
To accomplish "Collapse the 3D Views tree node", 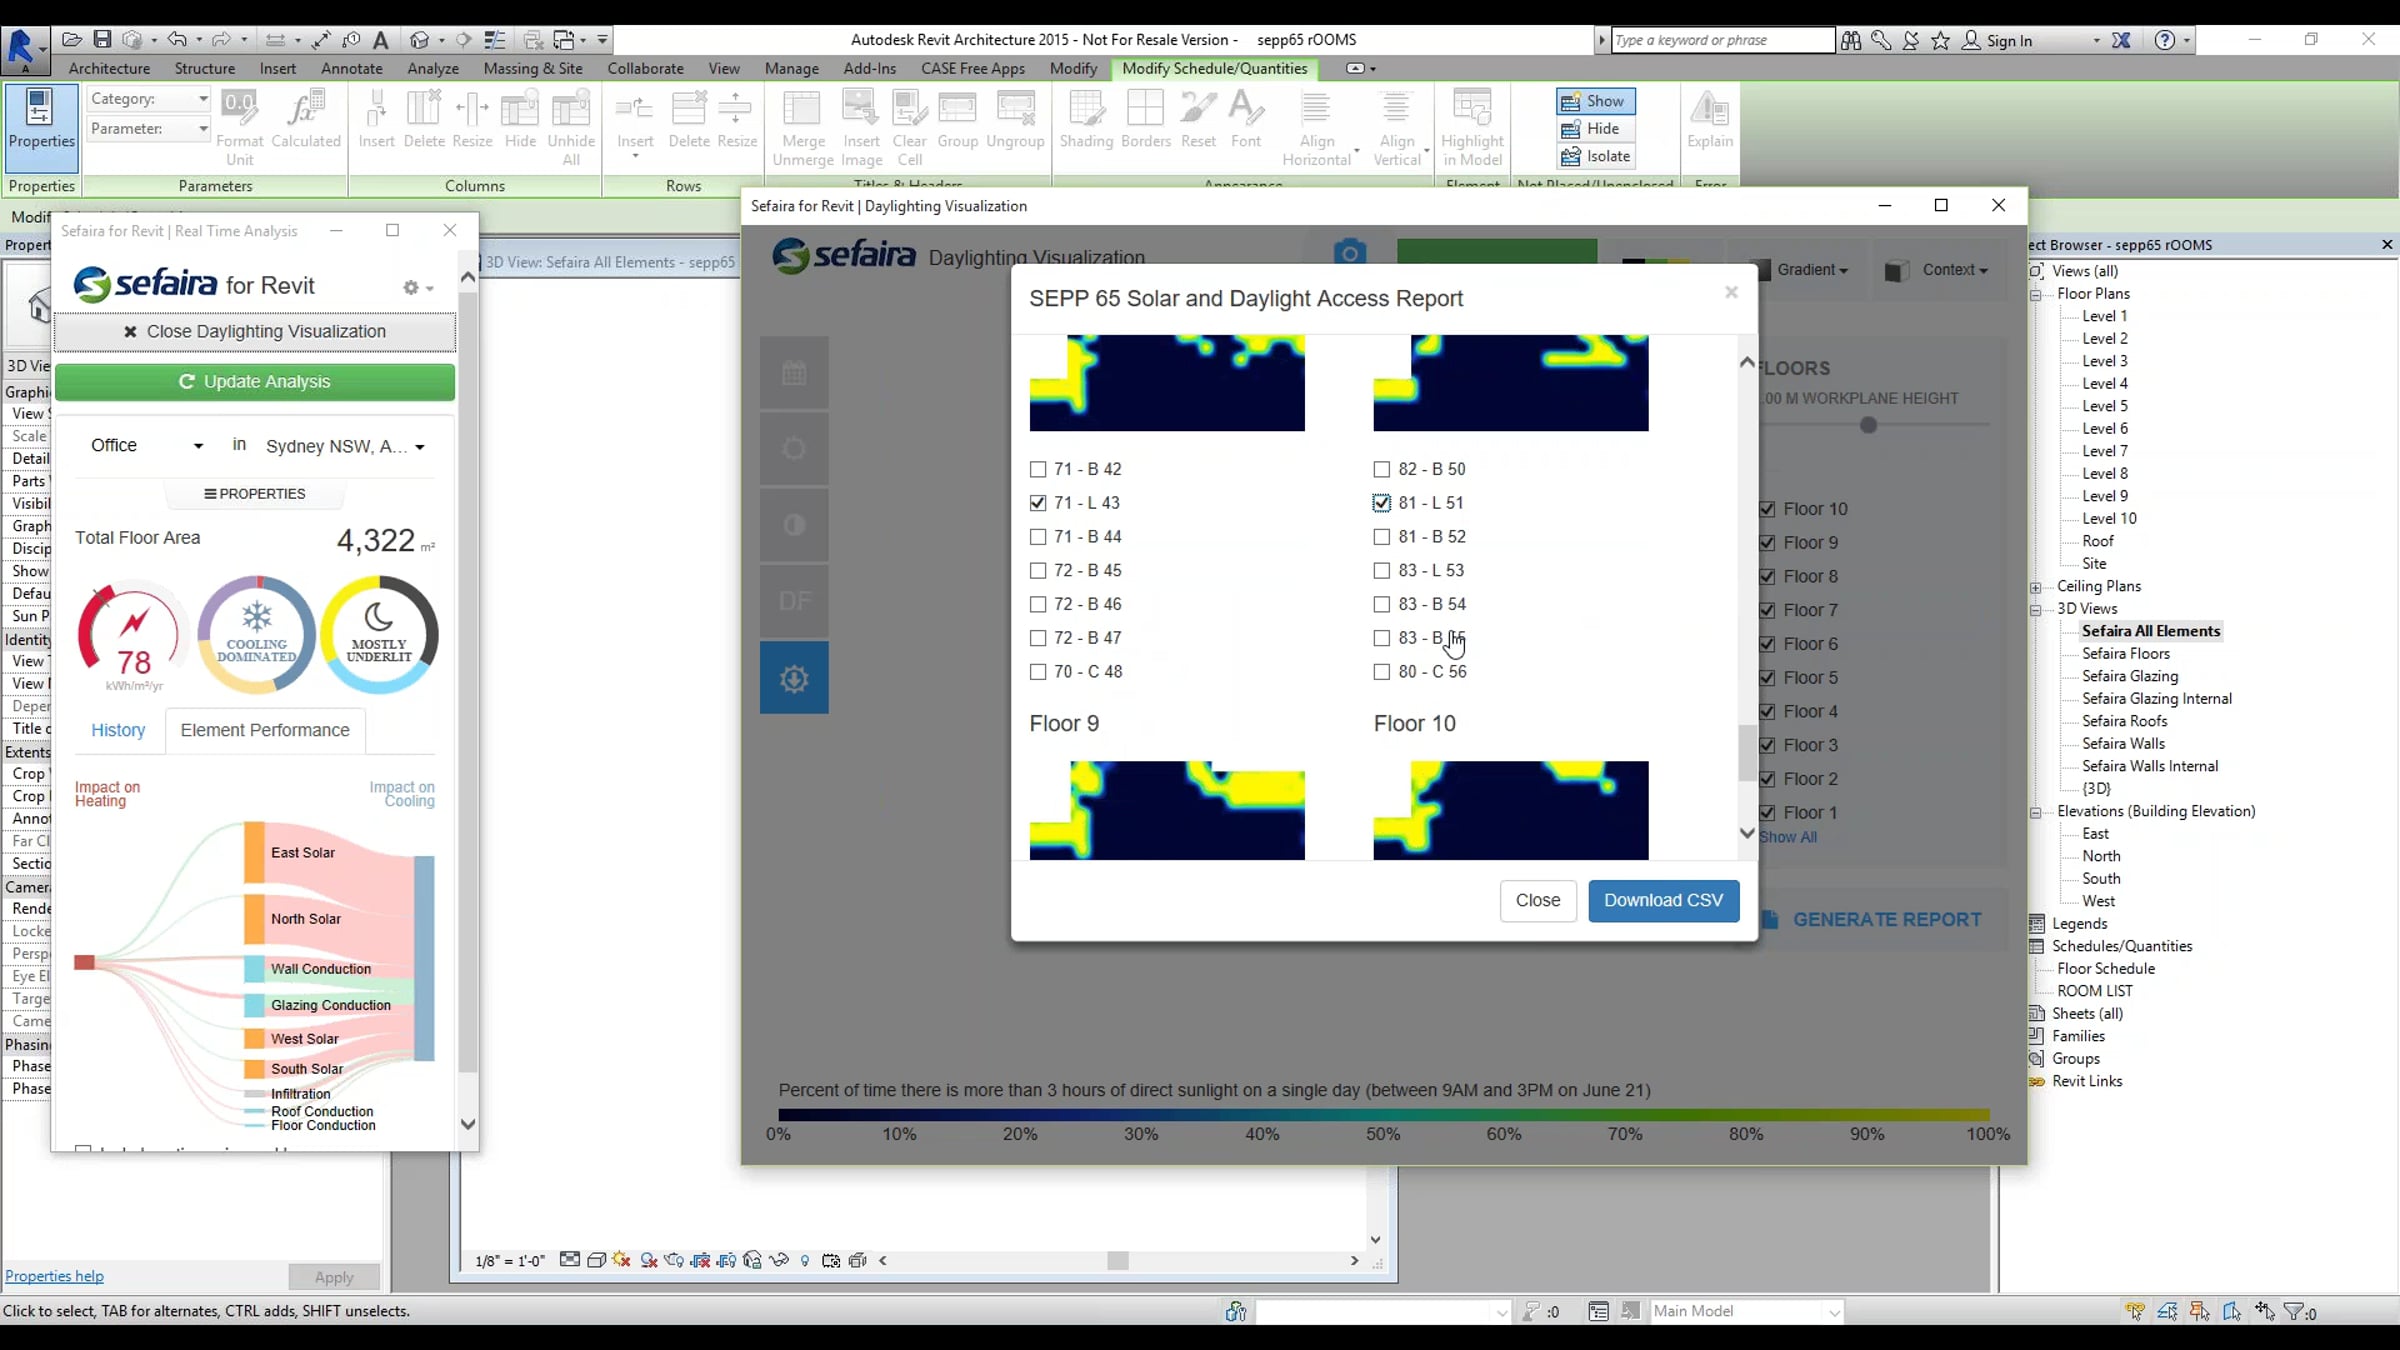I will click(x=2035, y=610).
